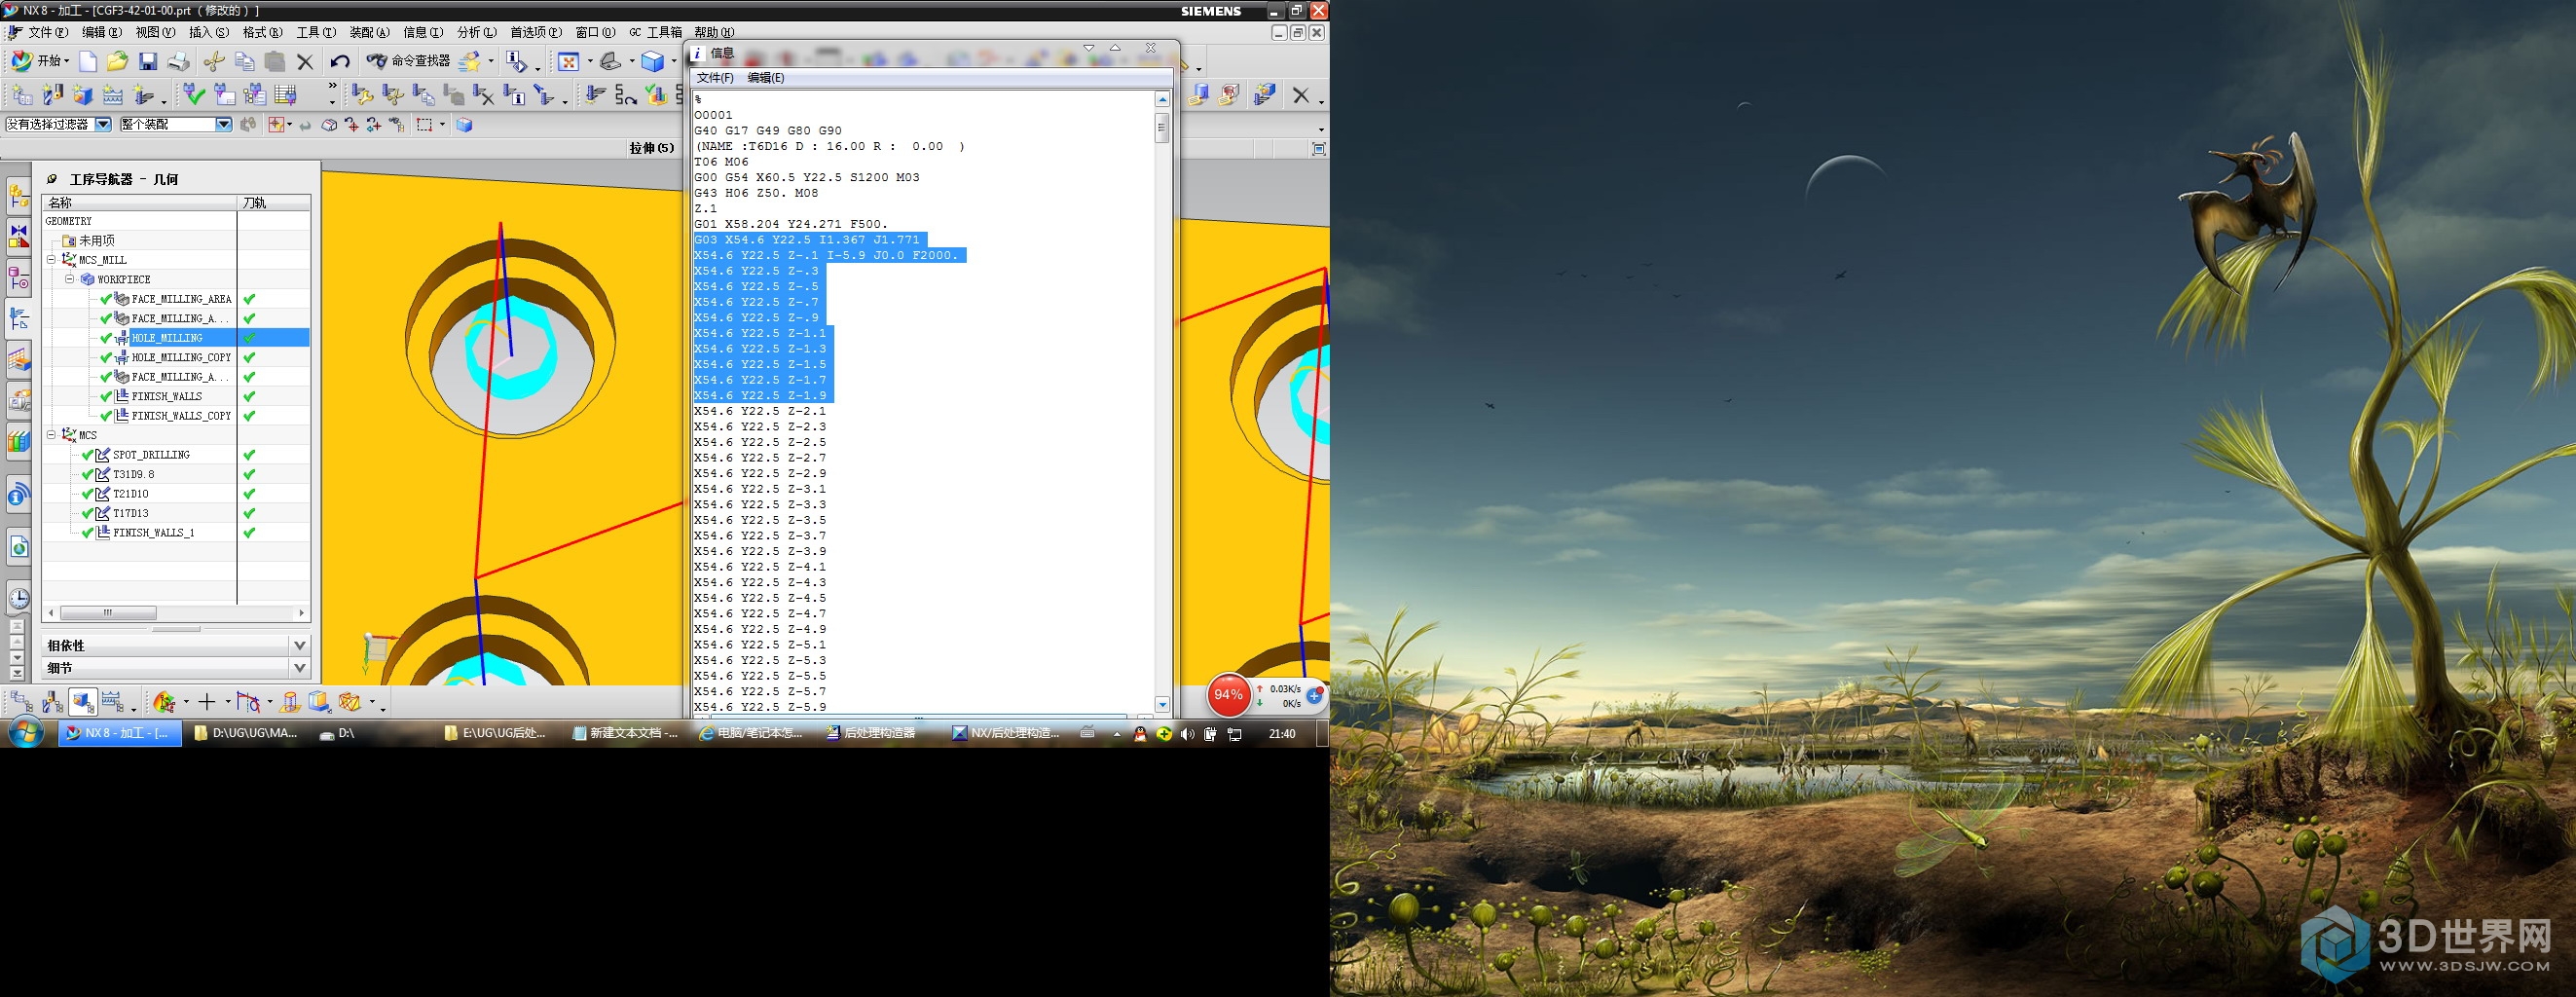Screen dimensions: 2576x997
Task: Open the History clock sidebar tab
Action: pos(19,599)
